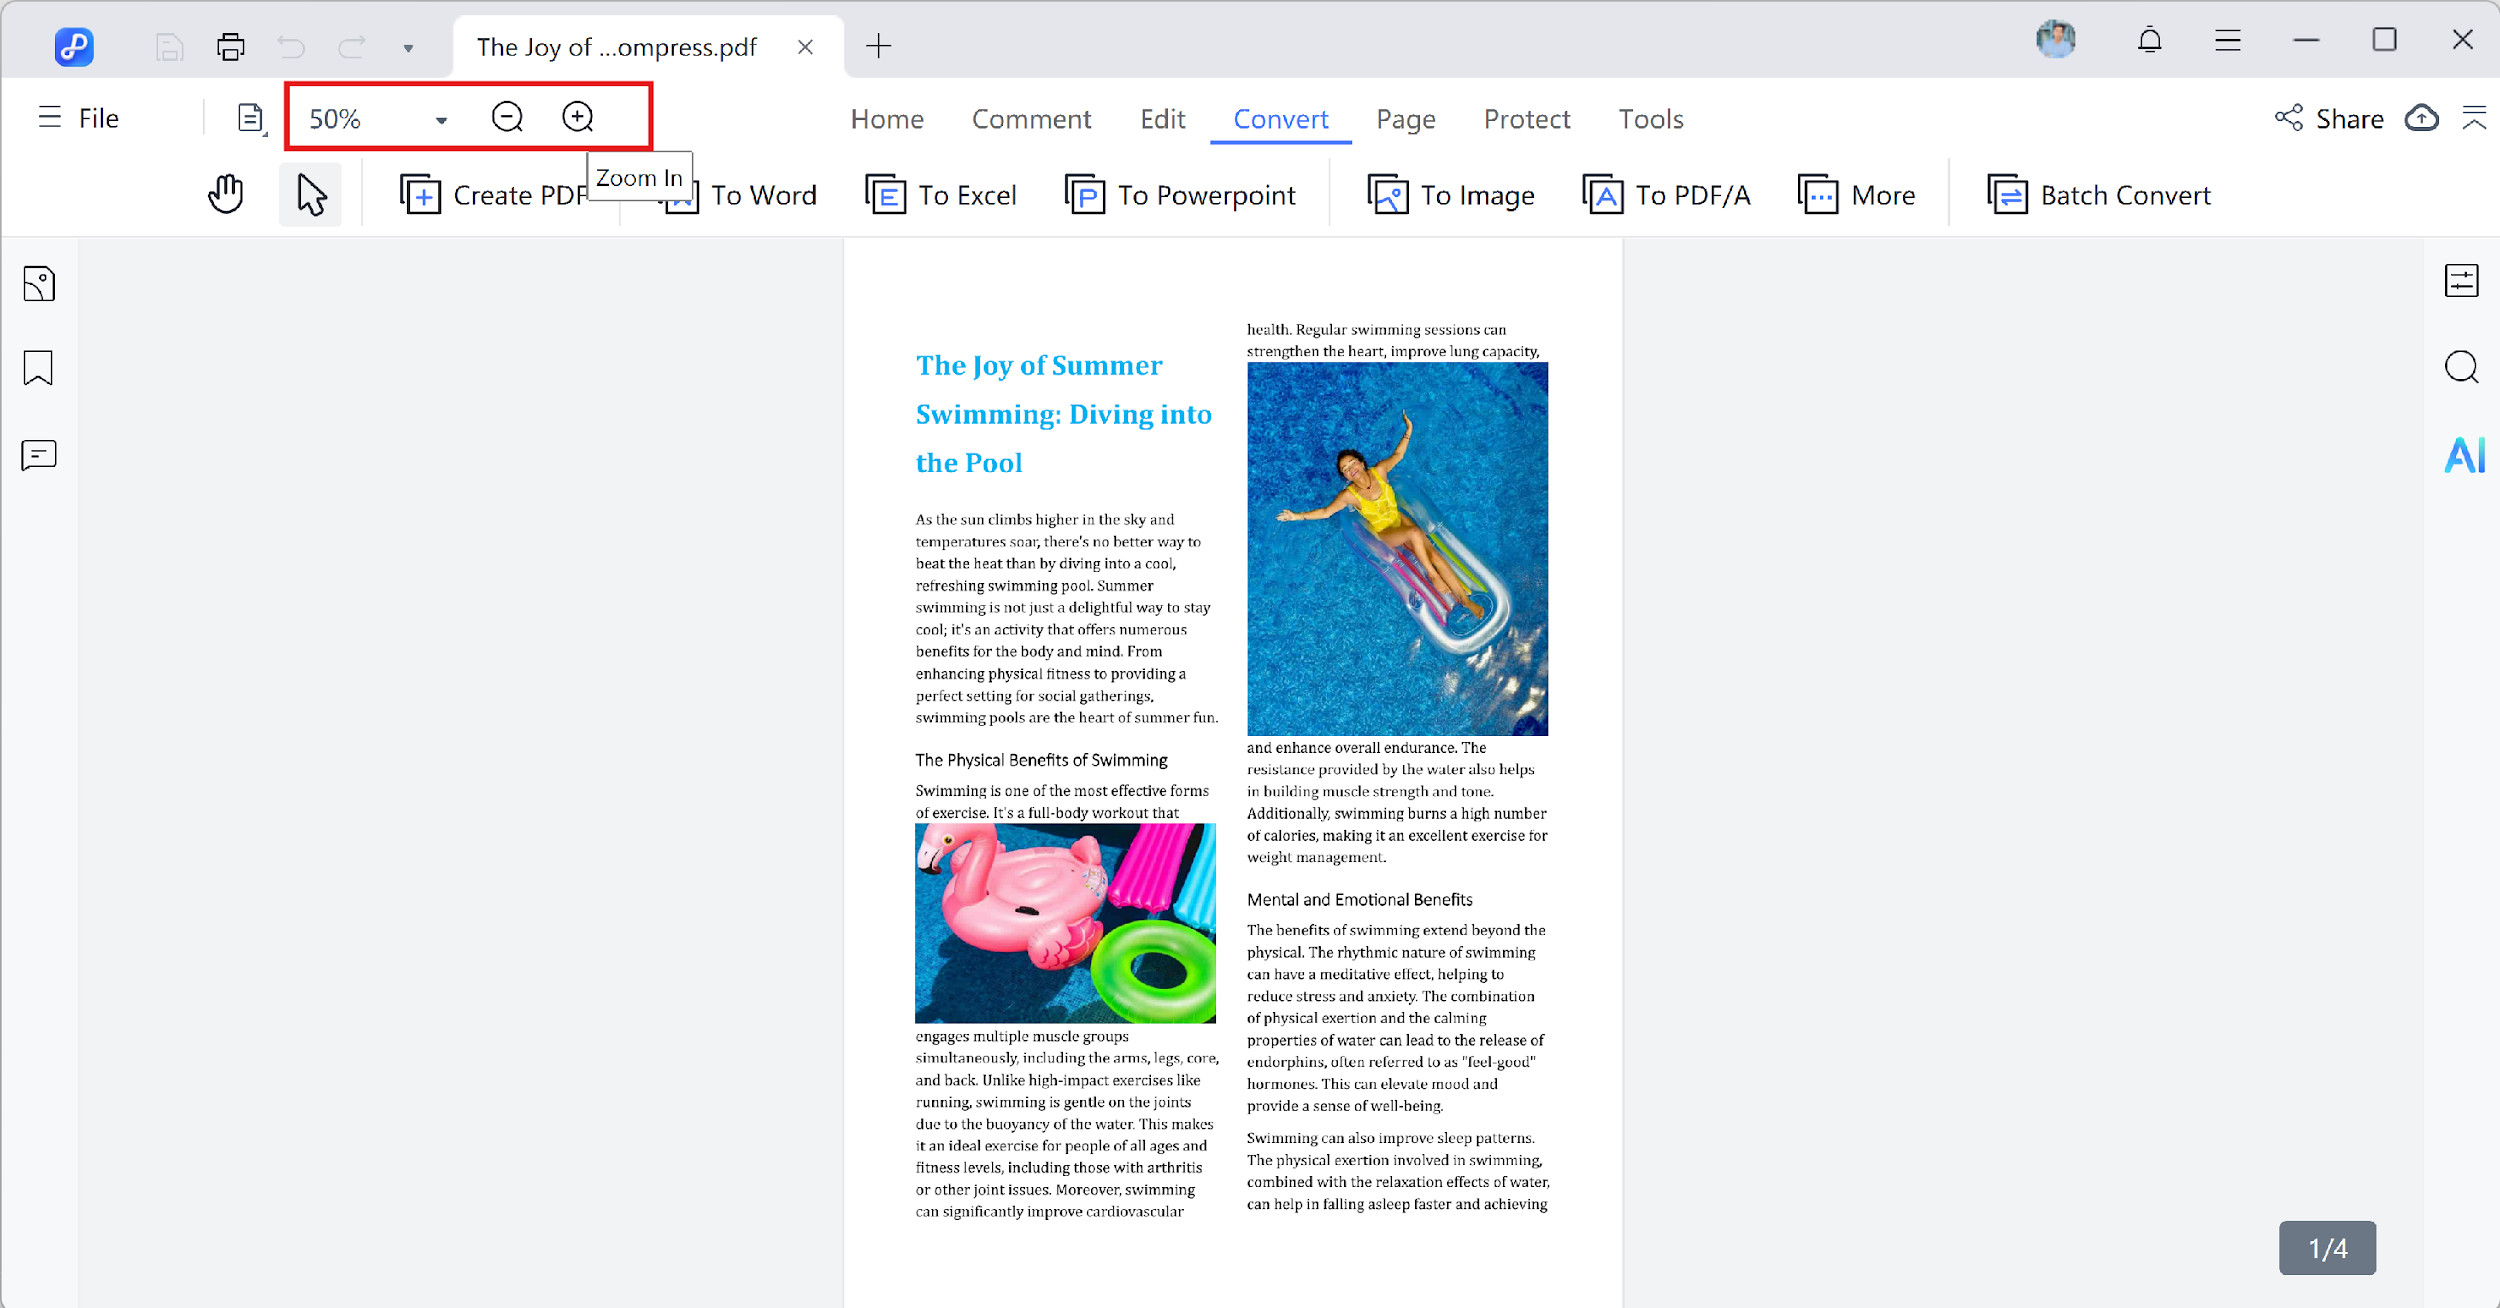2500x1308 pixels.
Task: Toggle the selection cursor tool
Action: [x=310, y=194]
